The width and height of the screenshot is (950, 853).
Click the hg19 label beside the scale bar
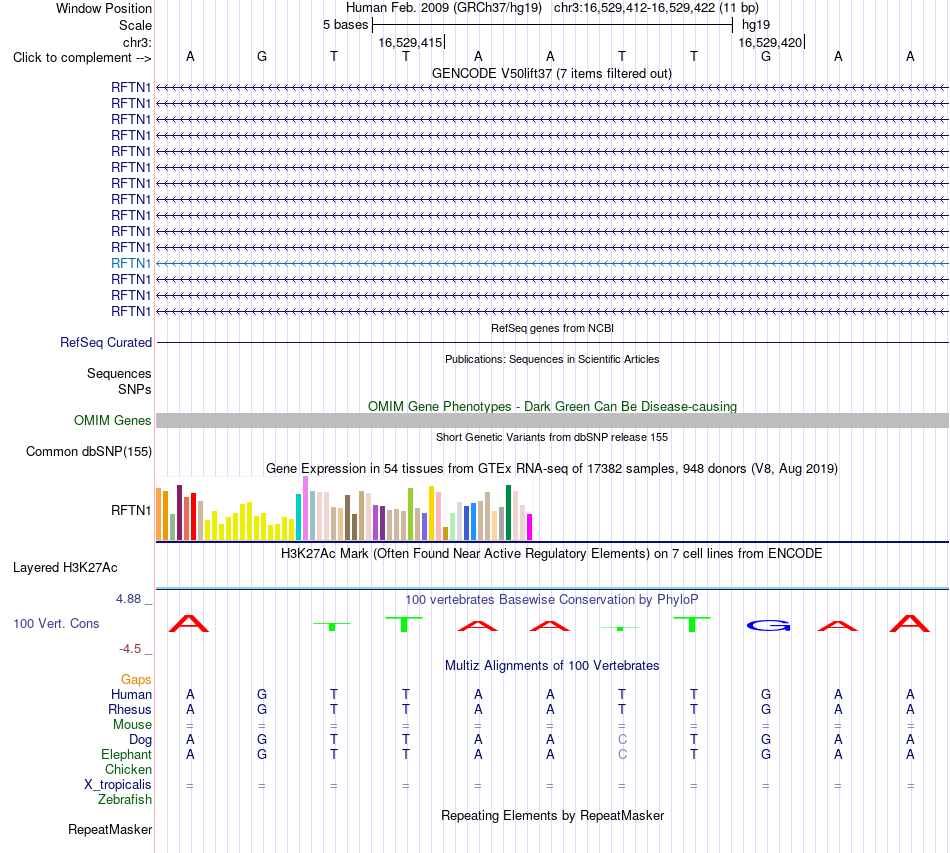pos(756,25)
